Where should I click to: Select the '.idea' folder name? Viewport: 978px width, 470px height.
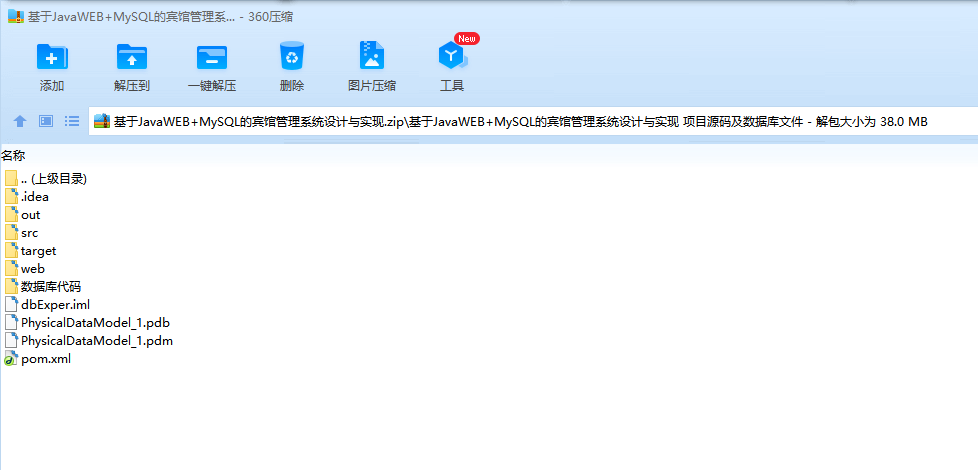[35, 197]
